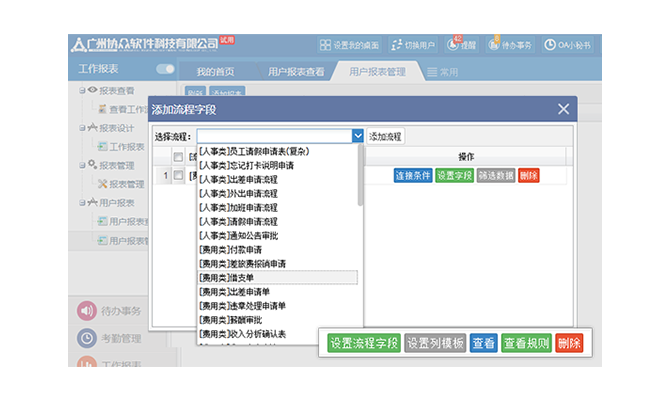Switch to the 我的首页 tab

[x=215, y=72]
